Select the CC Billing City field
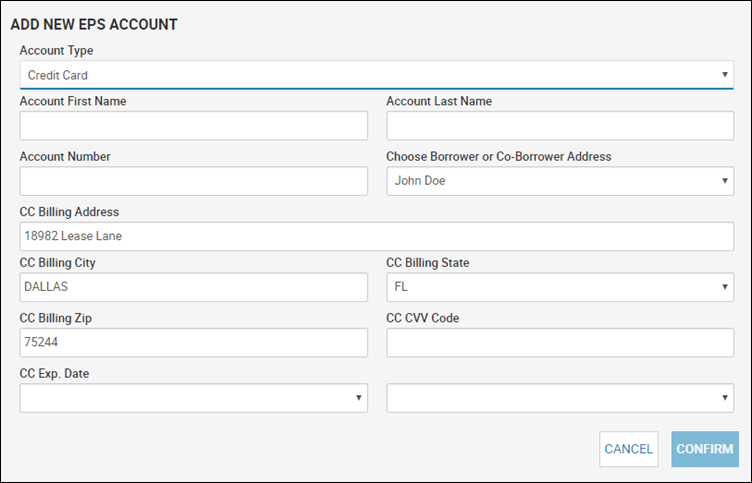Viewport: 752px width, 483px height. [194, 287]
